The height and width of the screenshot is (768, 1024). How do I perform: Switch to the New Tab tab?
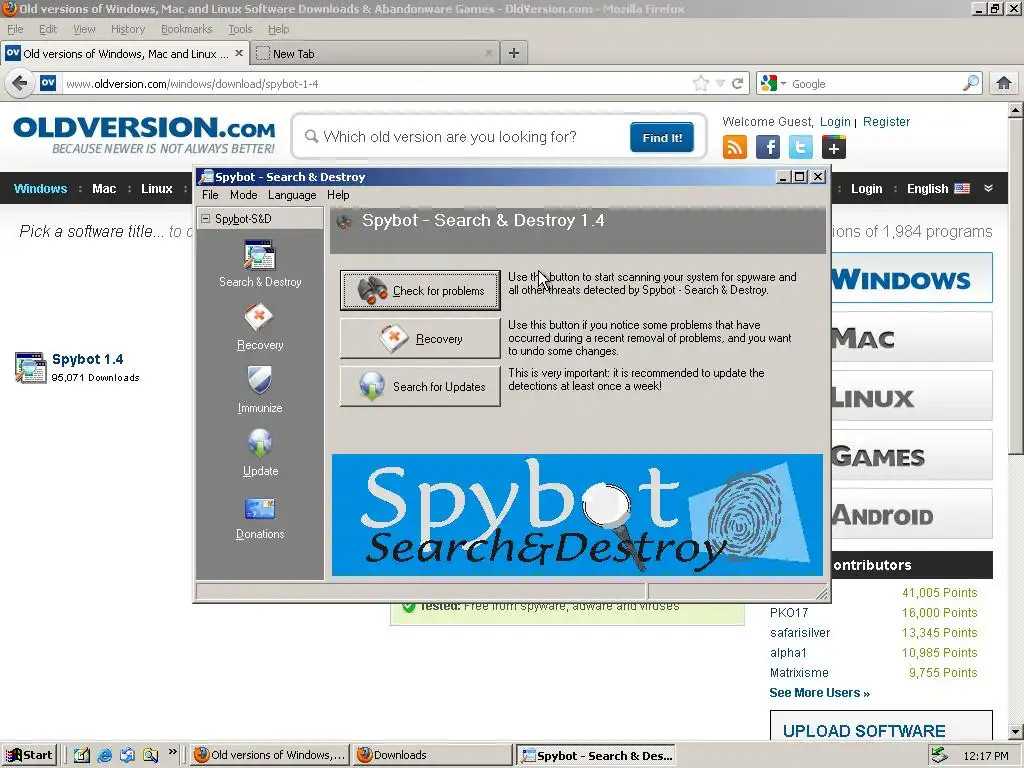(x=374, y=54)
